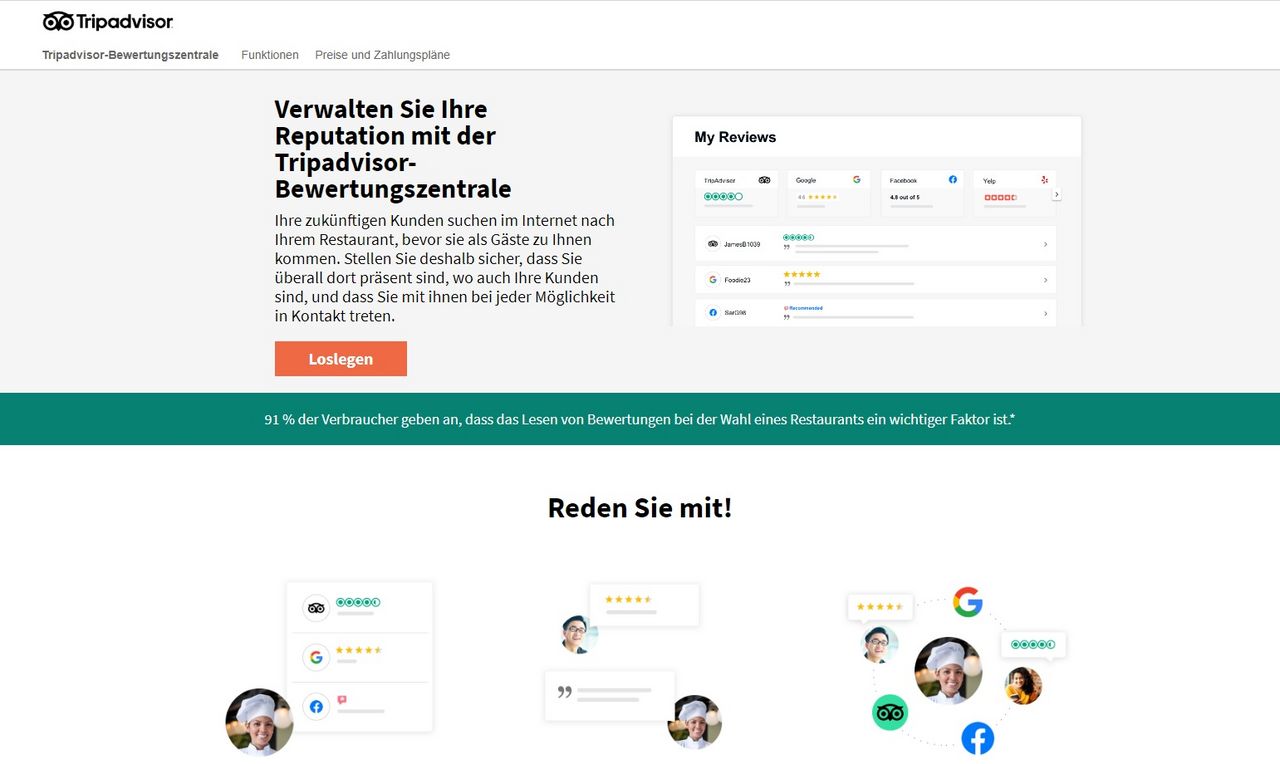Click the Facebook icon on the Facebook rating card
1280x764 pixels.
pyautogui.click(x=952, y=180)
